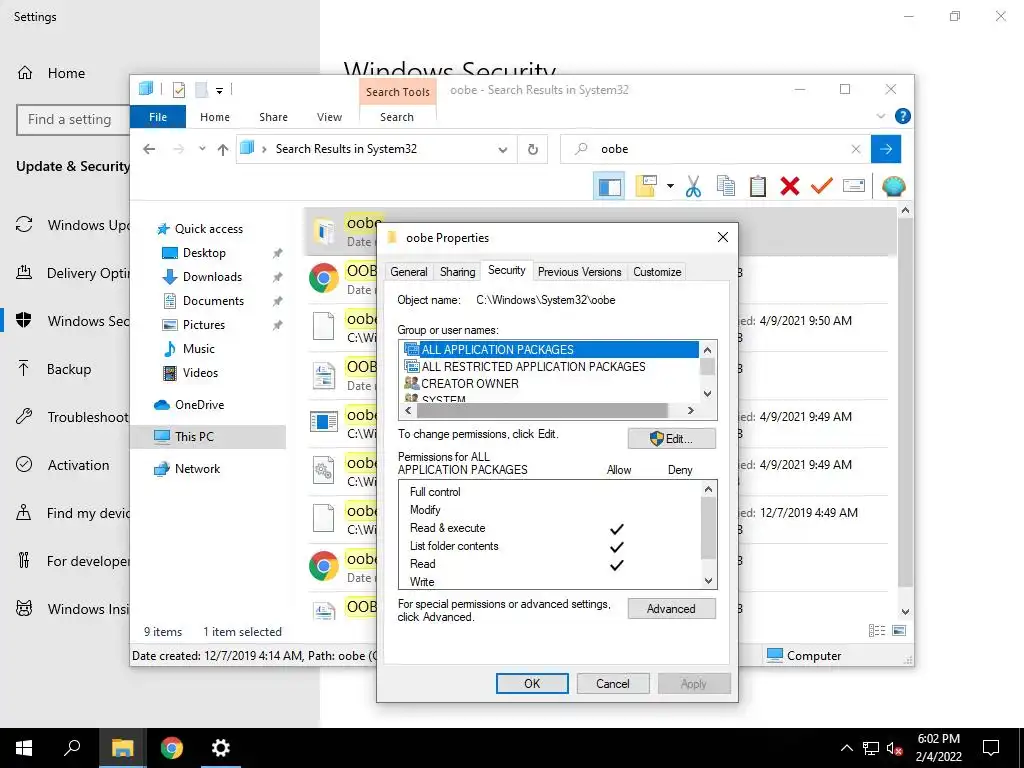
Task: Refresh the search results location
Action: 533,150
